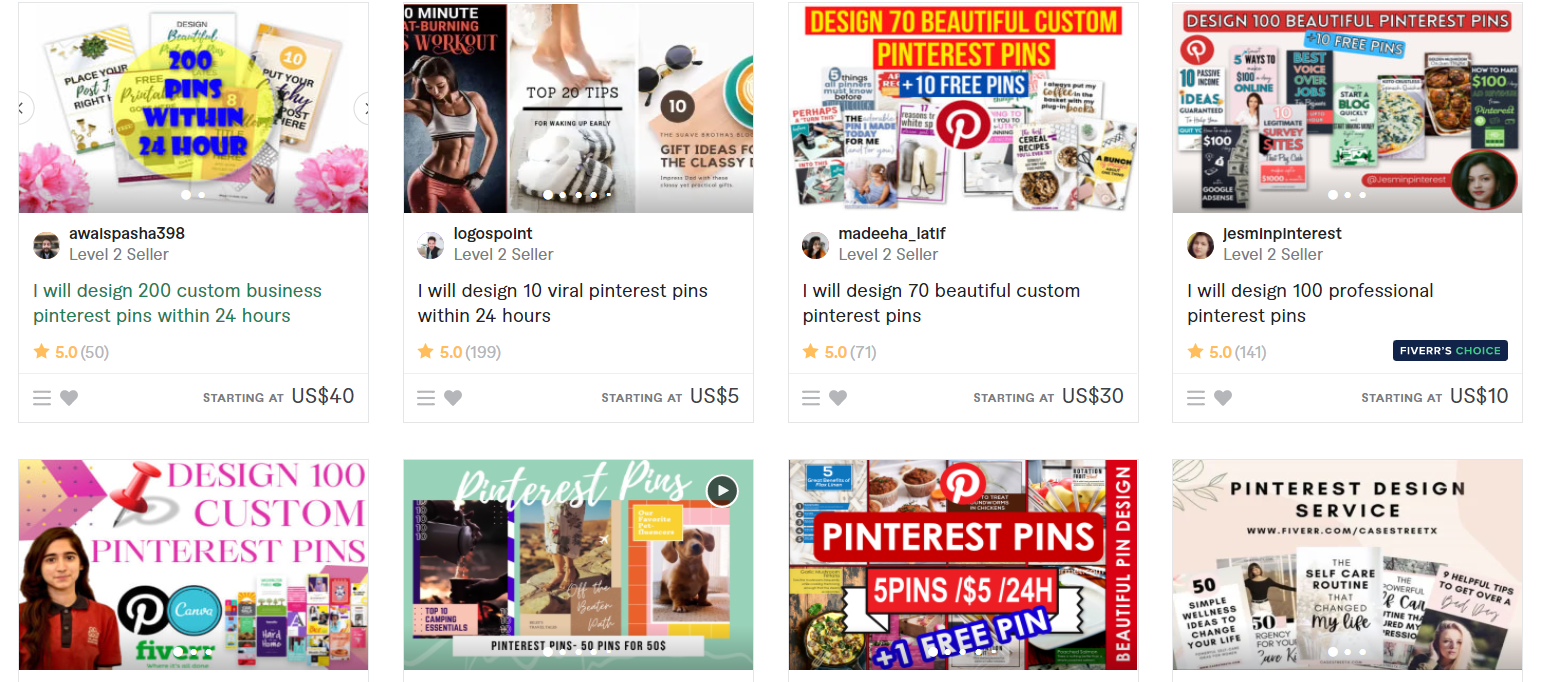Favorite the madeeha_latif gig with heart icon

coord(838,398)
